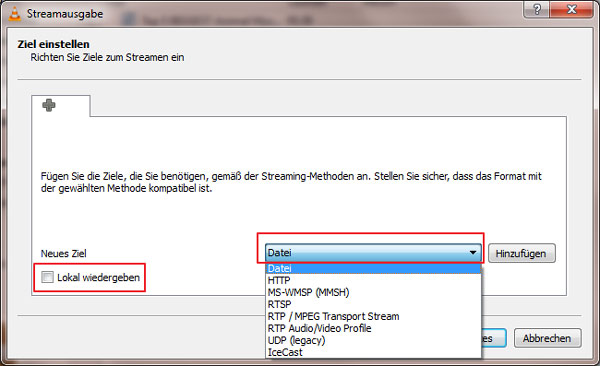The image size is (600, 366).
Task: Click the plus icon tab
Action: coord(61,106)
